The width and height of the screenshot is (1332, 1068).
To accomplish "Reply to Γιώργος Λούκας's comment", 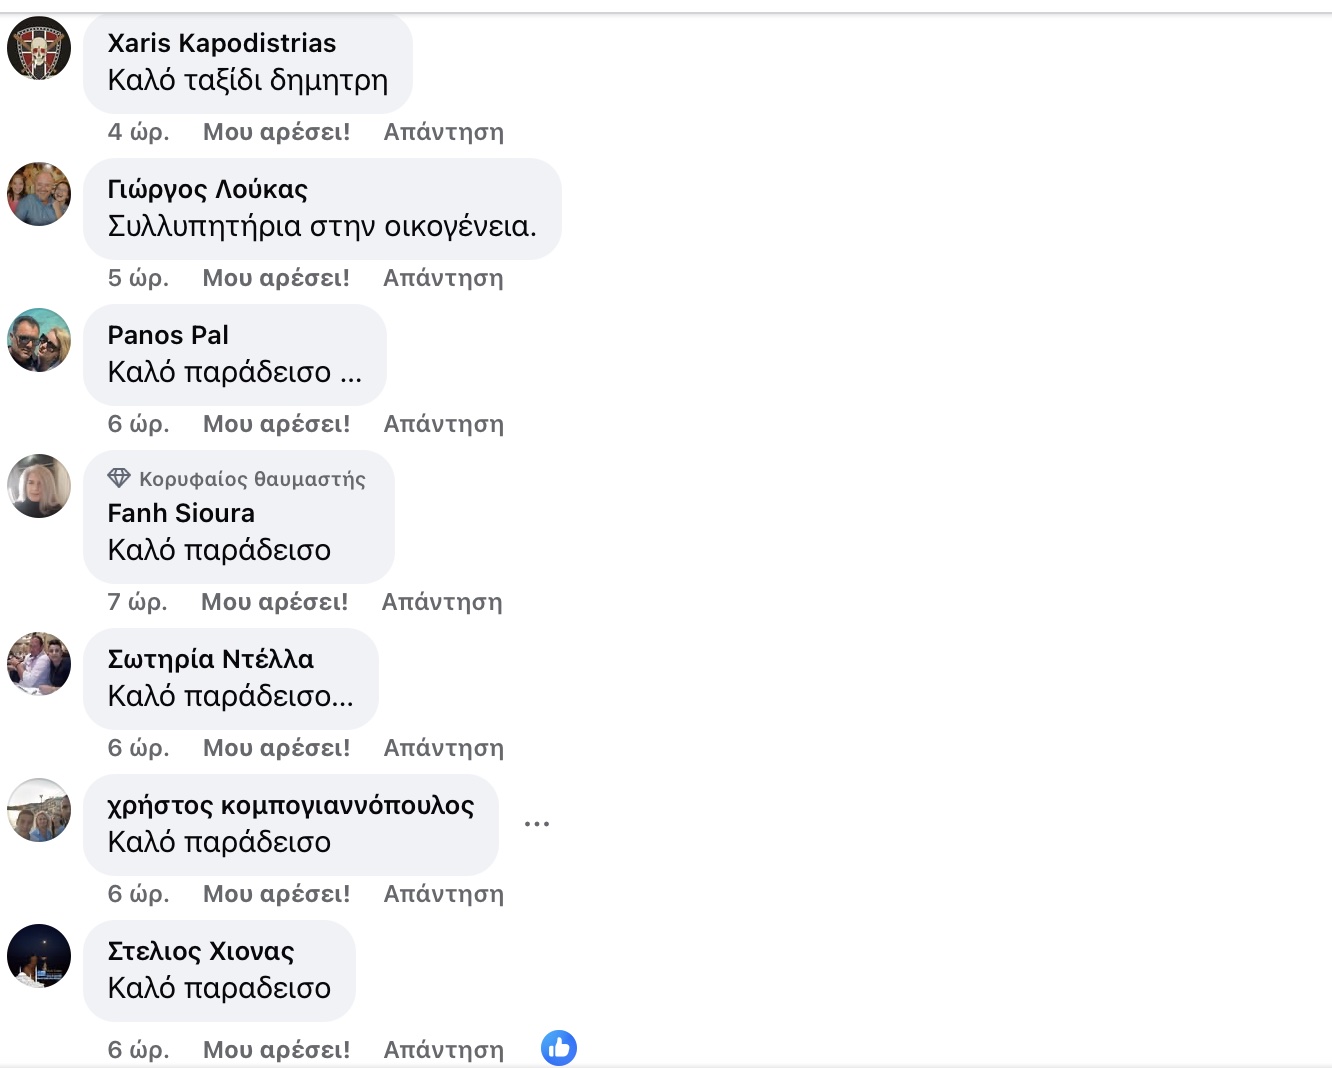I will click(443, 278).
